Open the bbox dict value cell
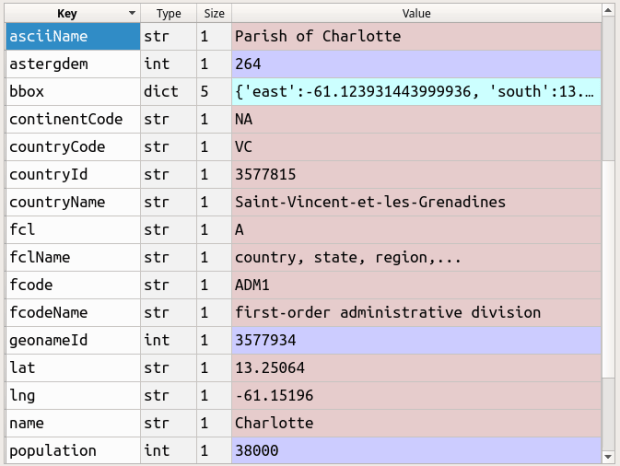Viewport: 620px width, 466px height. point(416,92)
